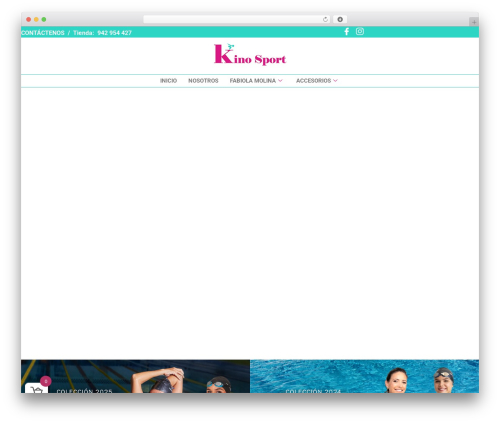Screen dimensions: 500x423
Task: Click the browser reader icon beside address bar
Action: 340,20
